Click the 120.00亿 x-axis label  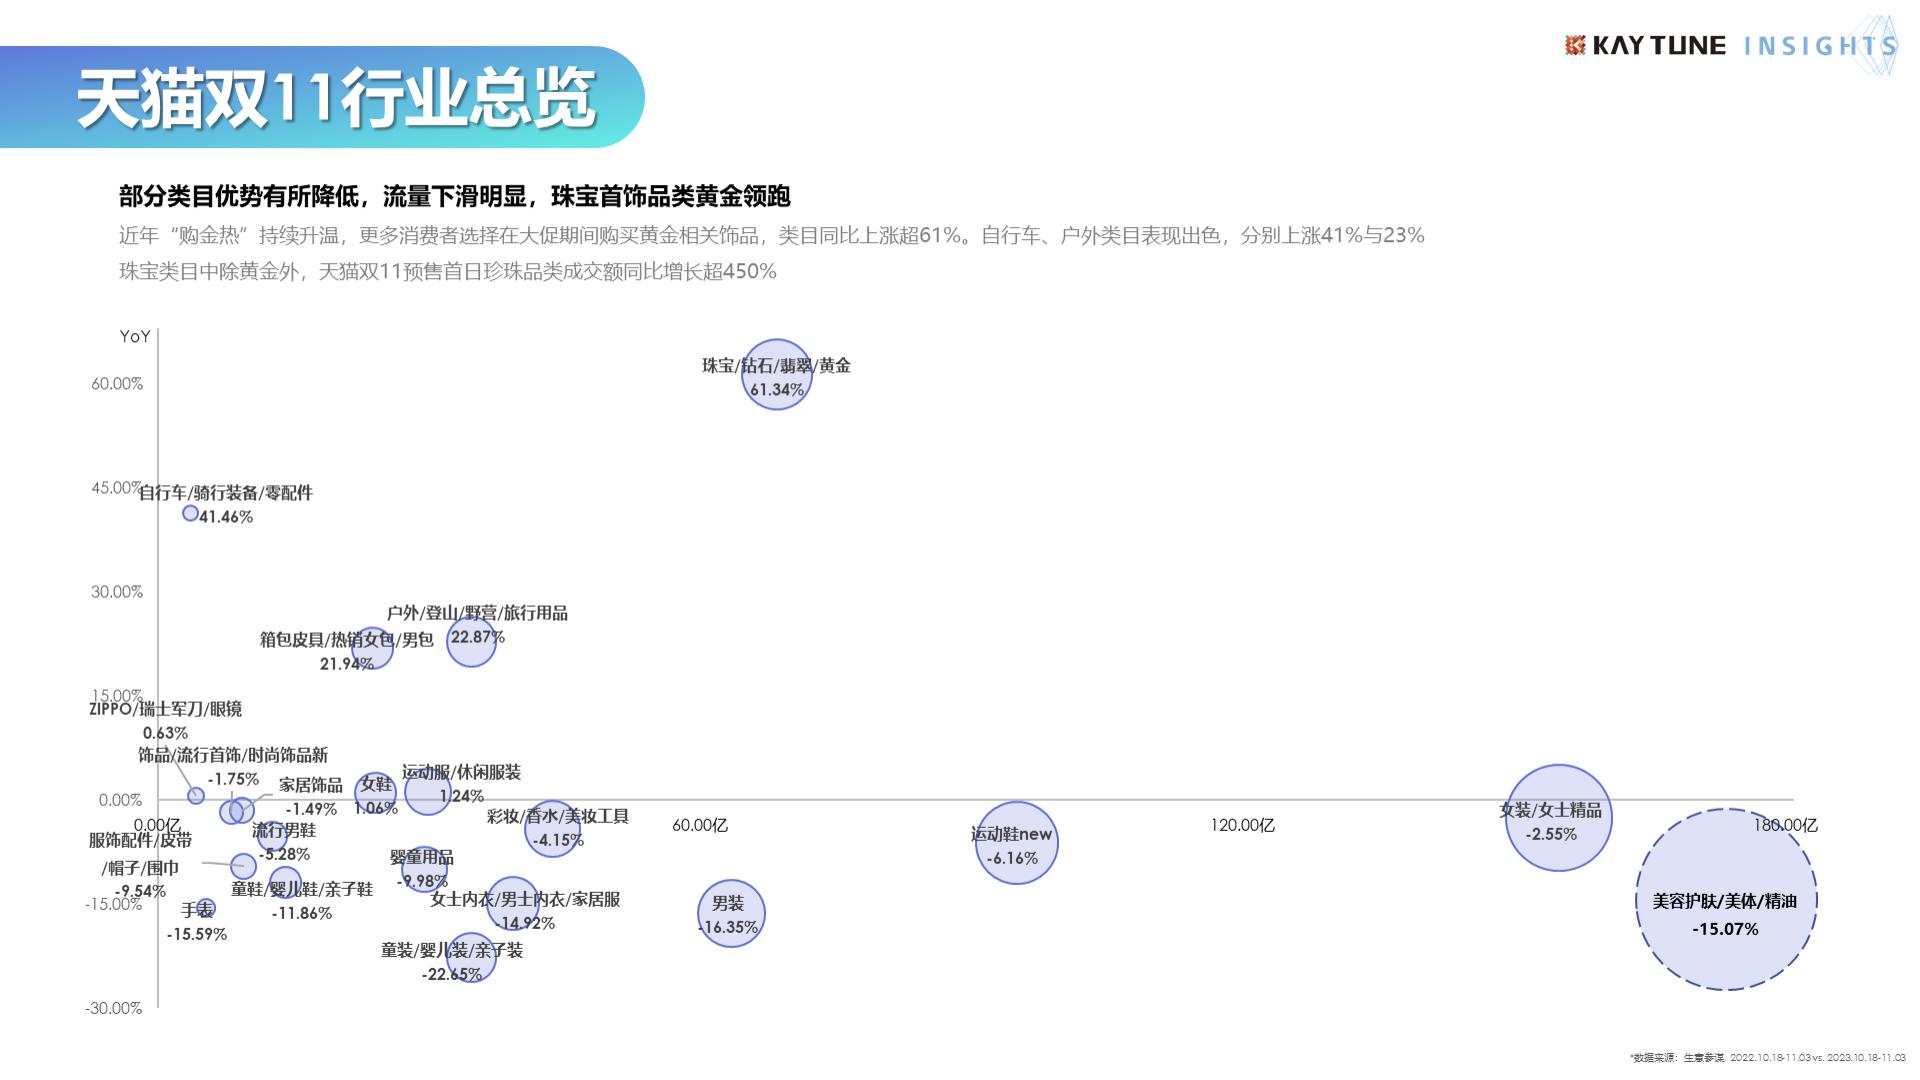(1243, 825)
